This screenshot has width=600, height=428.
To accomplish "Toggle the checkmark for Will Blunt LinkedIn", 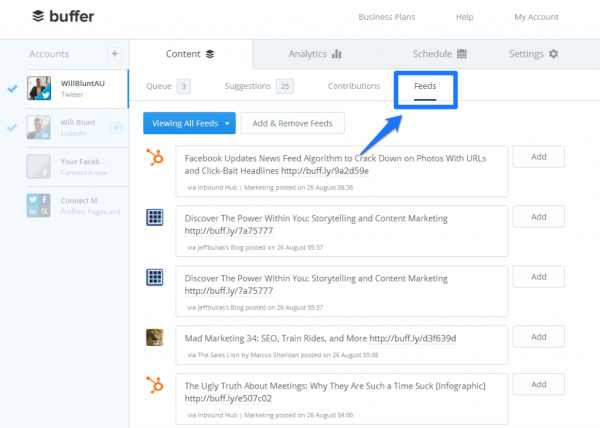I will tap(12, 127).
